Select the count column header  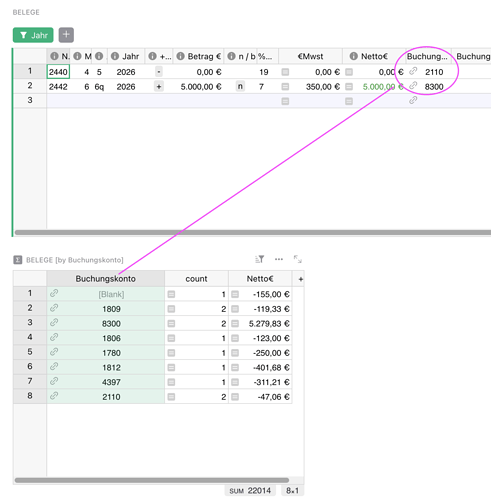[x=196, y=279]
